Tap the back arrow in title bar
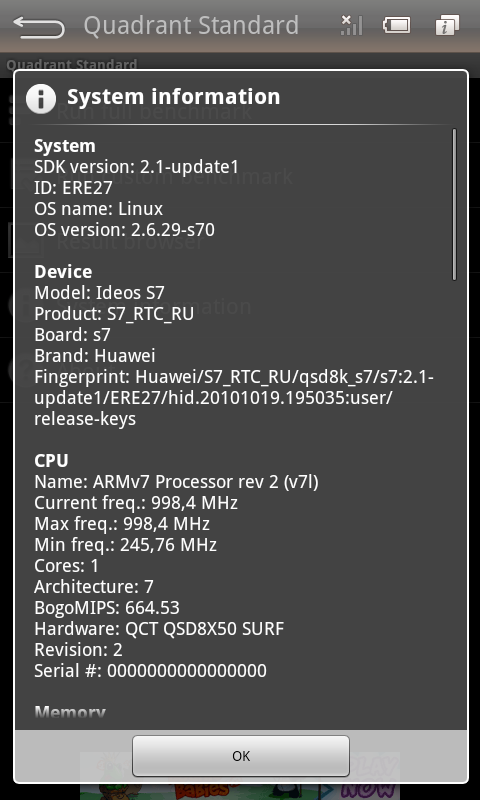Screen dimensions: 480x800 [39, 27]
